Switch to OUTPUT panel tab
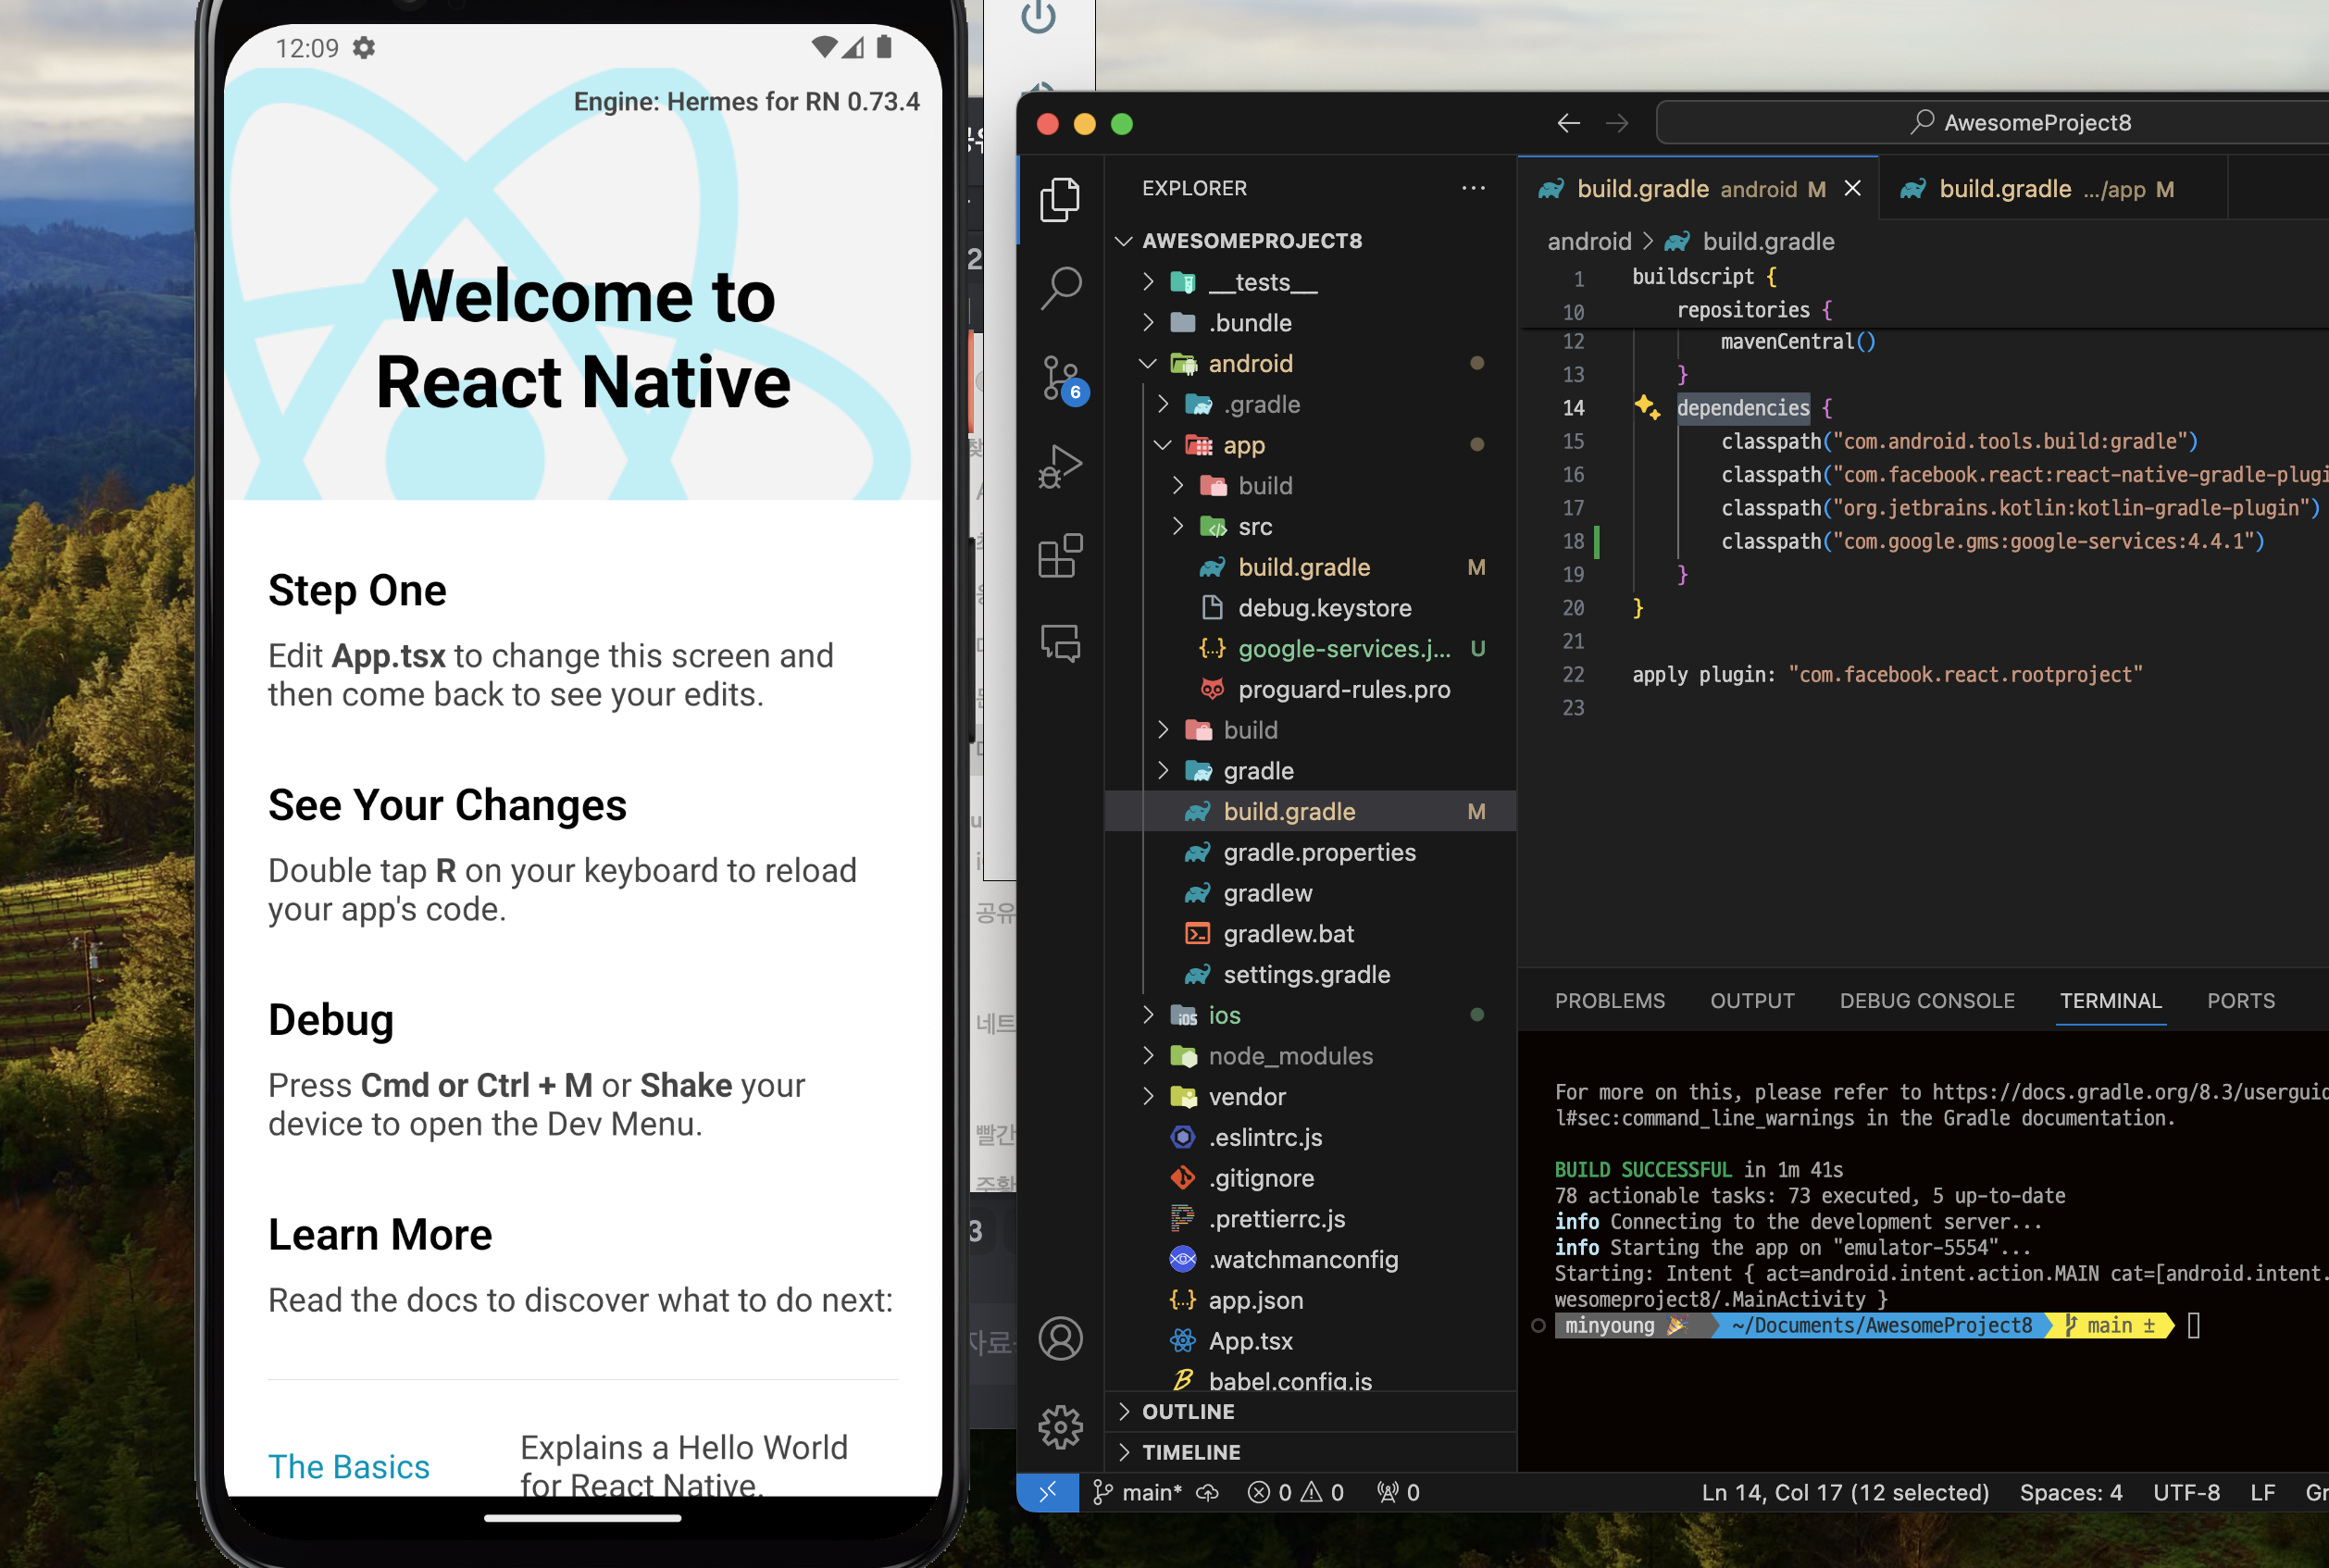The image size is (2329, 1568). [1752, 1000]
